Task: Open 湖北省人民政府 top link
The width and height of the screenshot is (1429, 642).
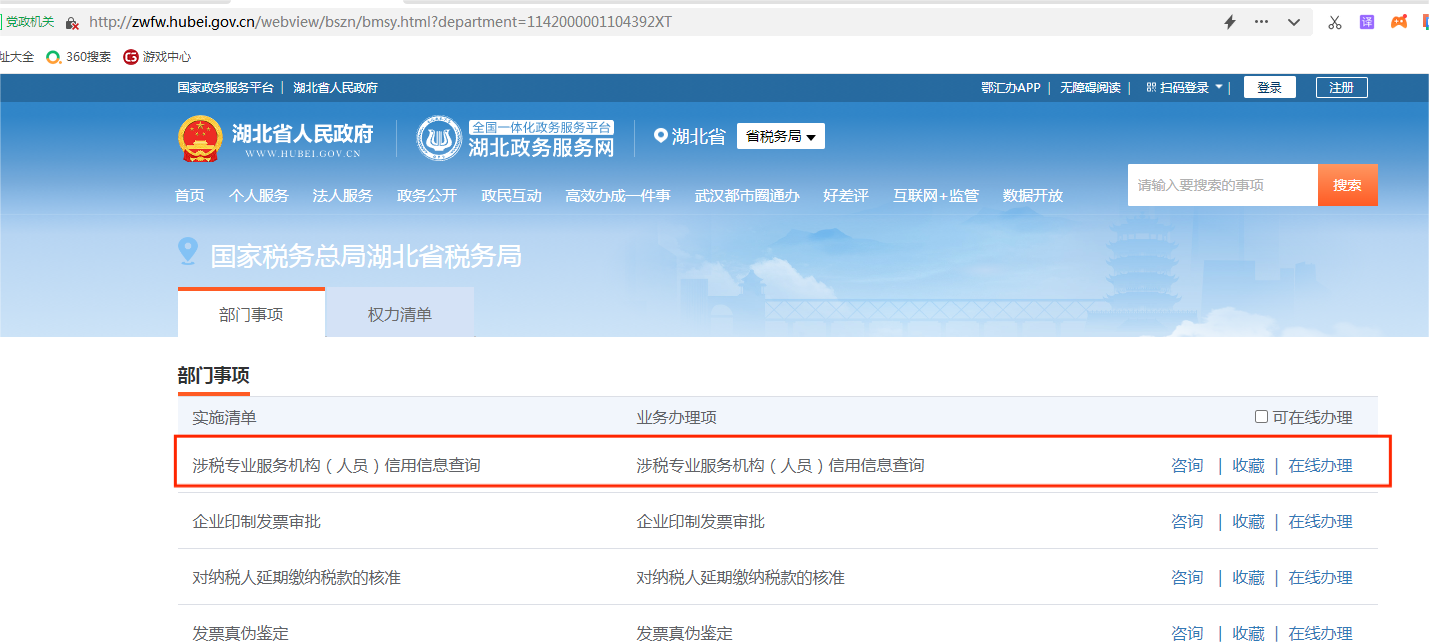Action: tap(335, 88)
